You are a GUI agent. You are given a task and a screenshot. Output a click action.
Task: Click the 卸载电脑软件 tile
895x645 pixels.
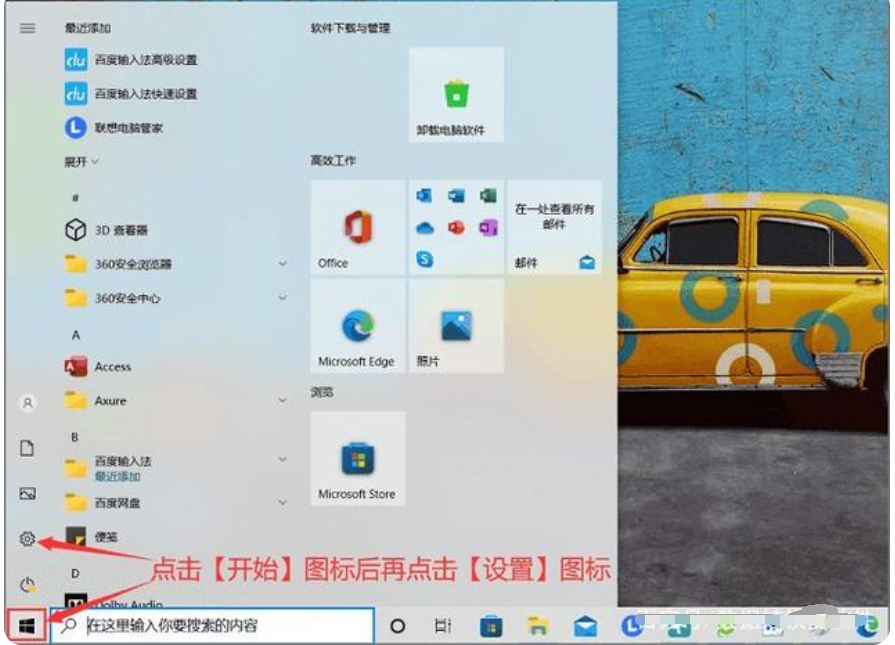click(456, 95)
